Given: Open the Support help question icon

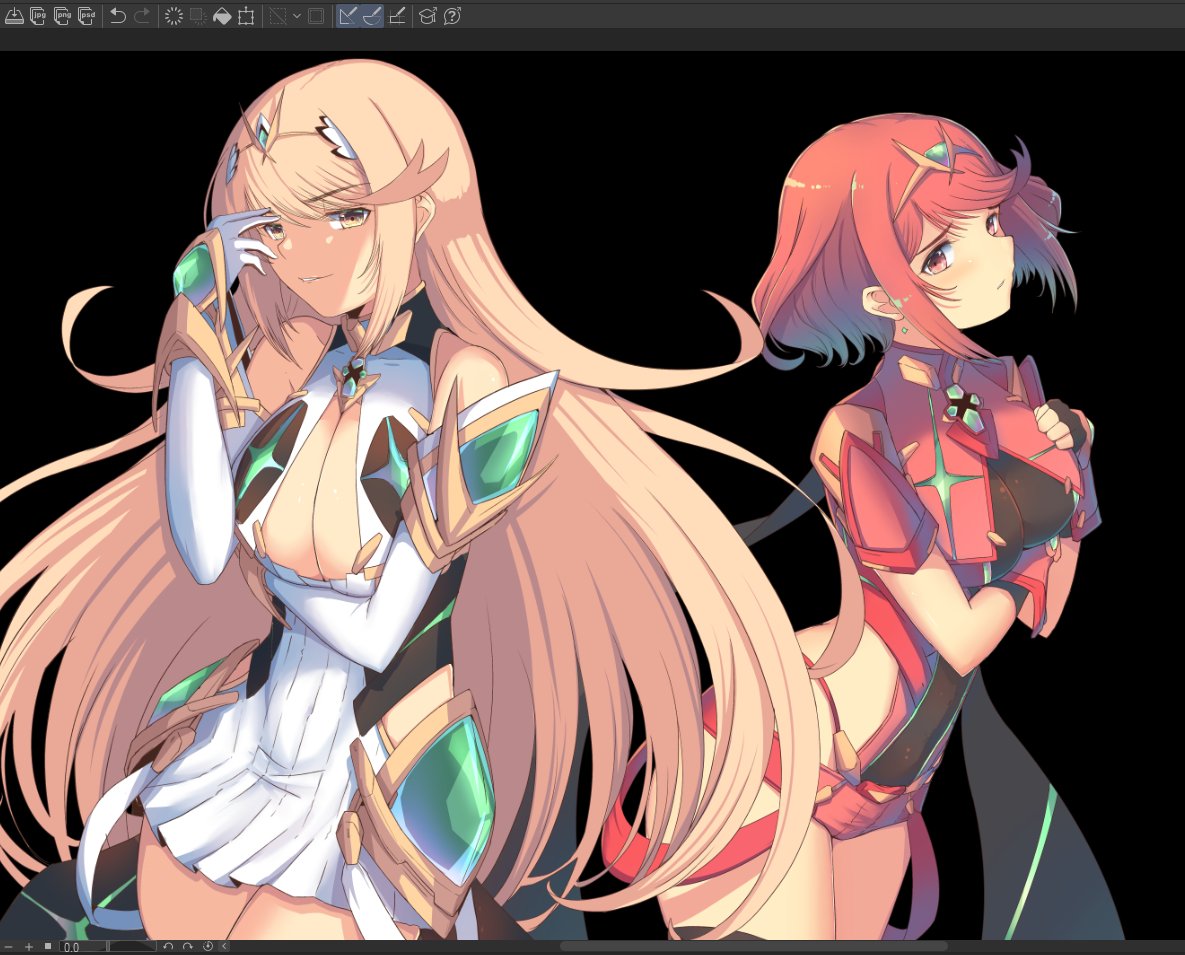Looking at the screenshot, I should [452, 16].
